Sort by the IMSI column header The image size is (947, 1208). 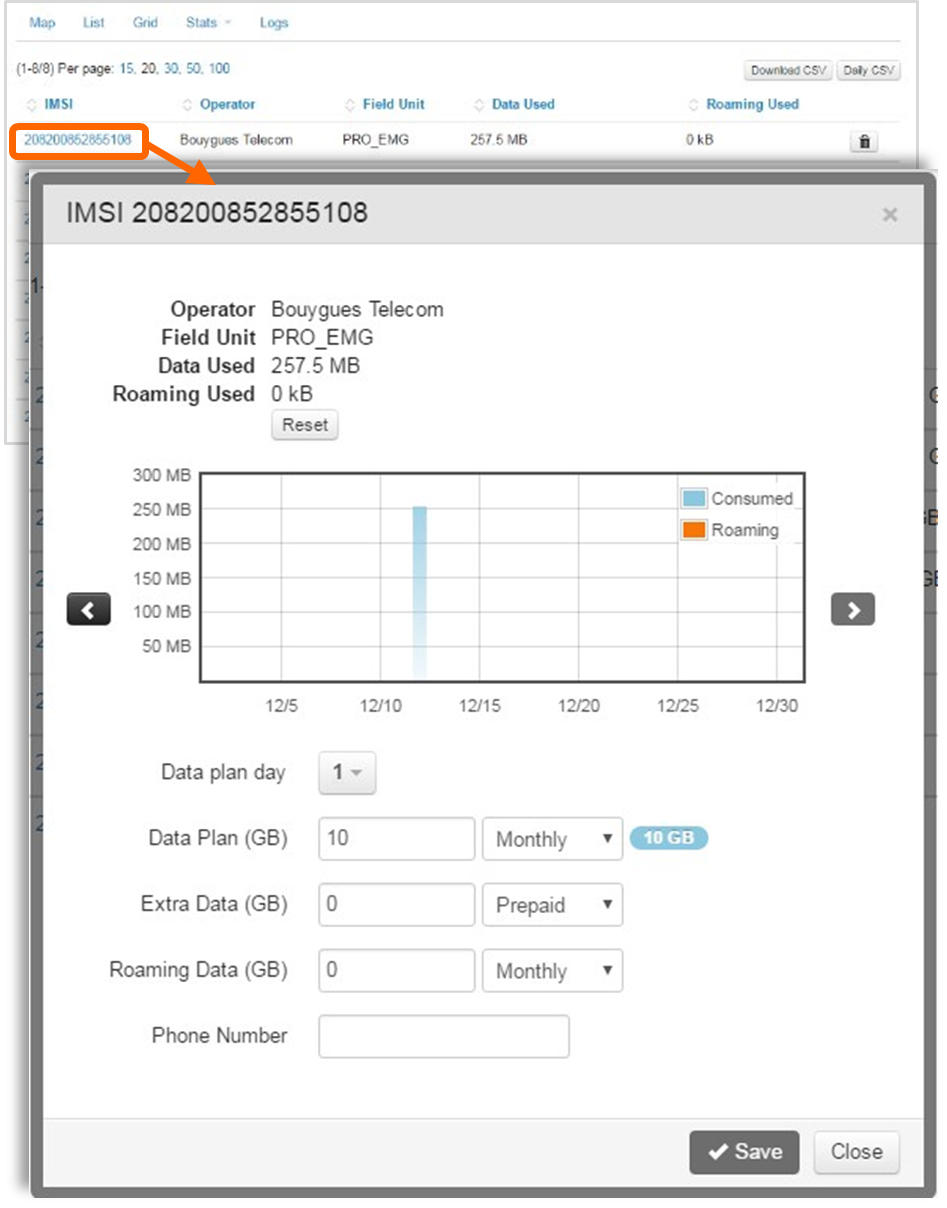[x=58, y=104]
